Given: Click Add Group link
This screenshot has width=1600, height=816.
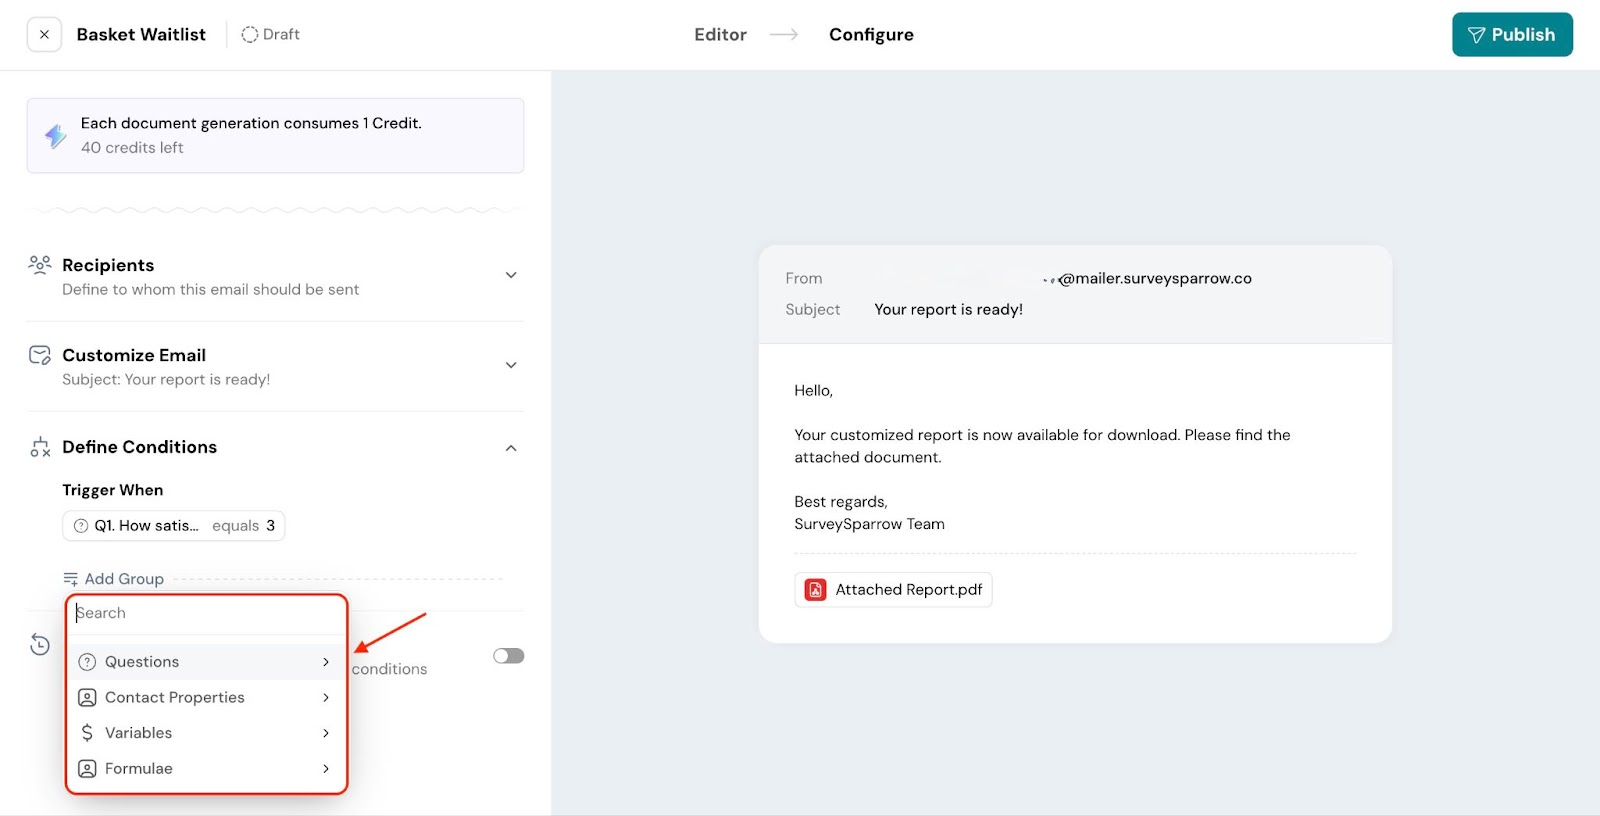Looking at the screenshot, I should [x=114, y=579].
